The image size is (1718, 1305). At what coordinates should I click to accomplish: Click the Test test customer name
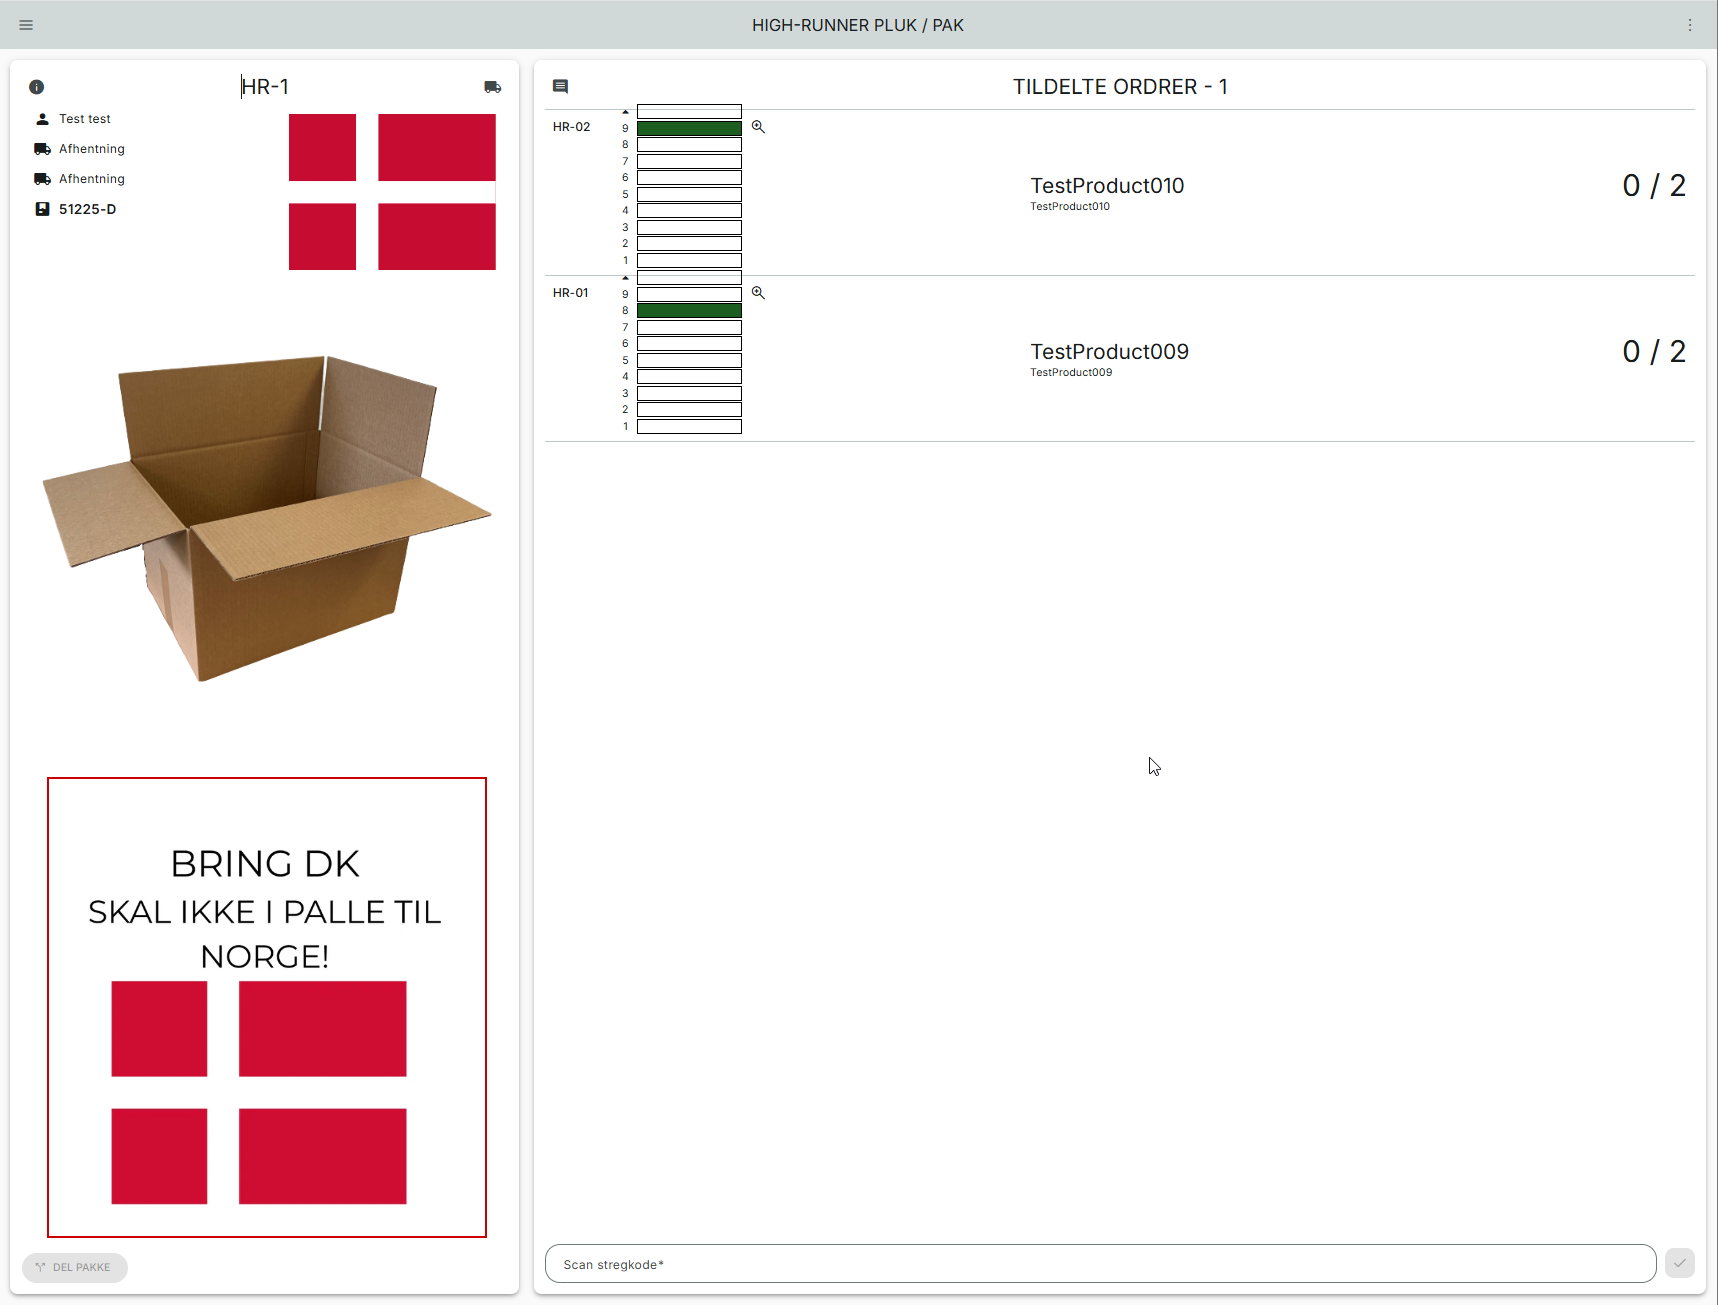85,119
